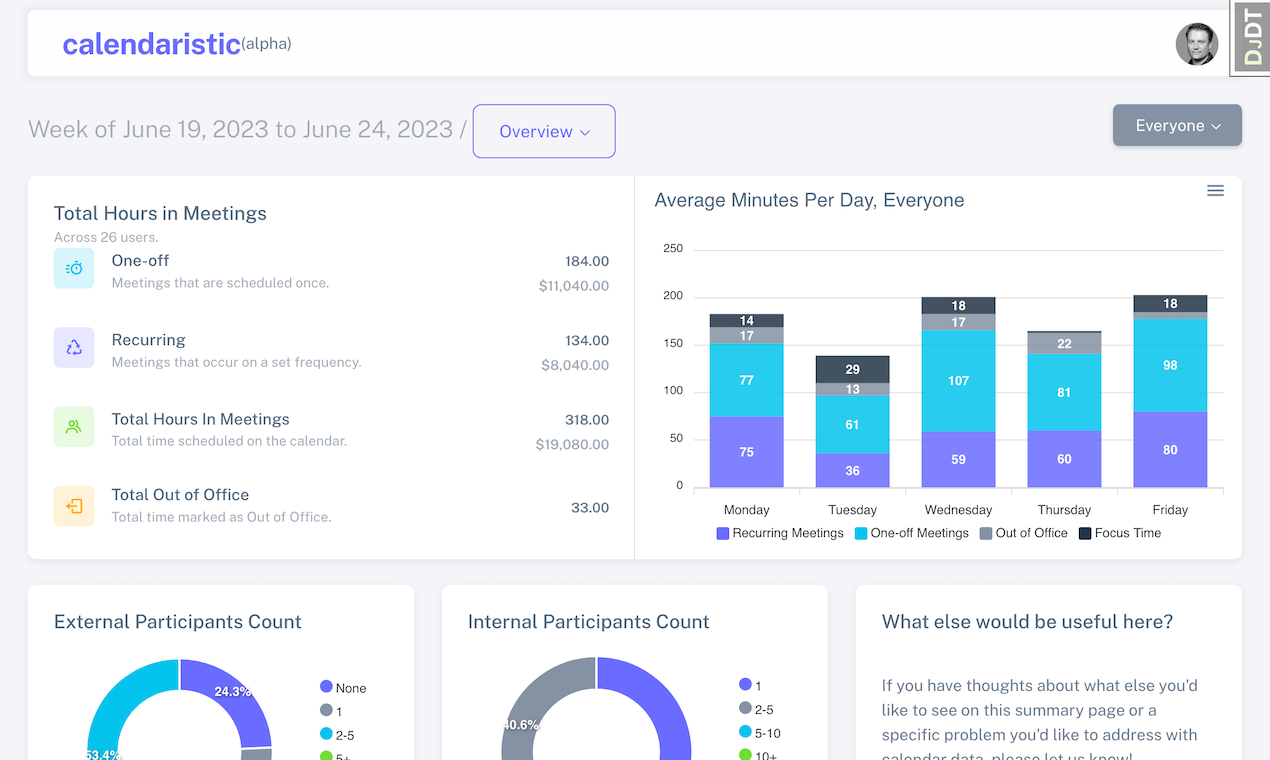Click Monday one-off bar segment 77
Image resolution: width=1270 pixels, height=760 pixels.
click(x=746, y=380)
